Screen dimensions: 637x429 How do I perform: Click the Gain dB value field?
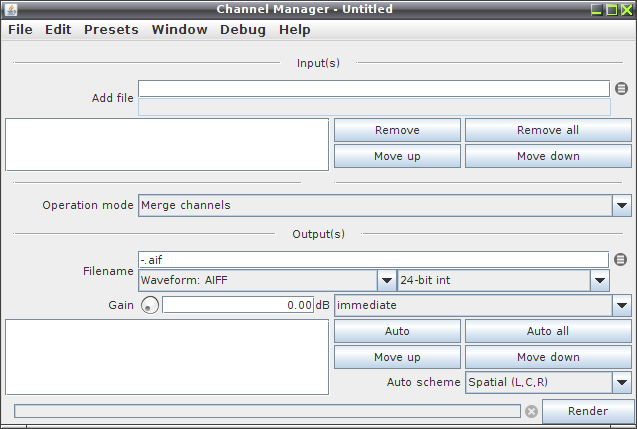coord(238,305)
